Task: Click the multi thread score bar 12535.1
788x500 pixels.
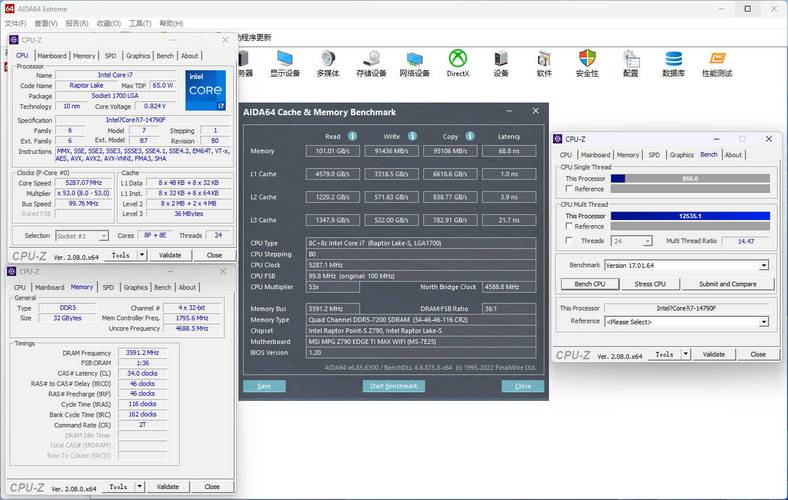Action: 689,216
